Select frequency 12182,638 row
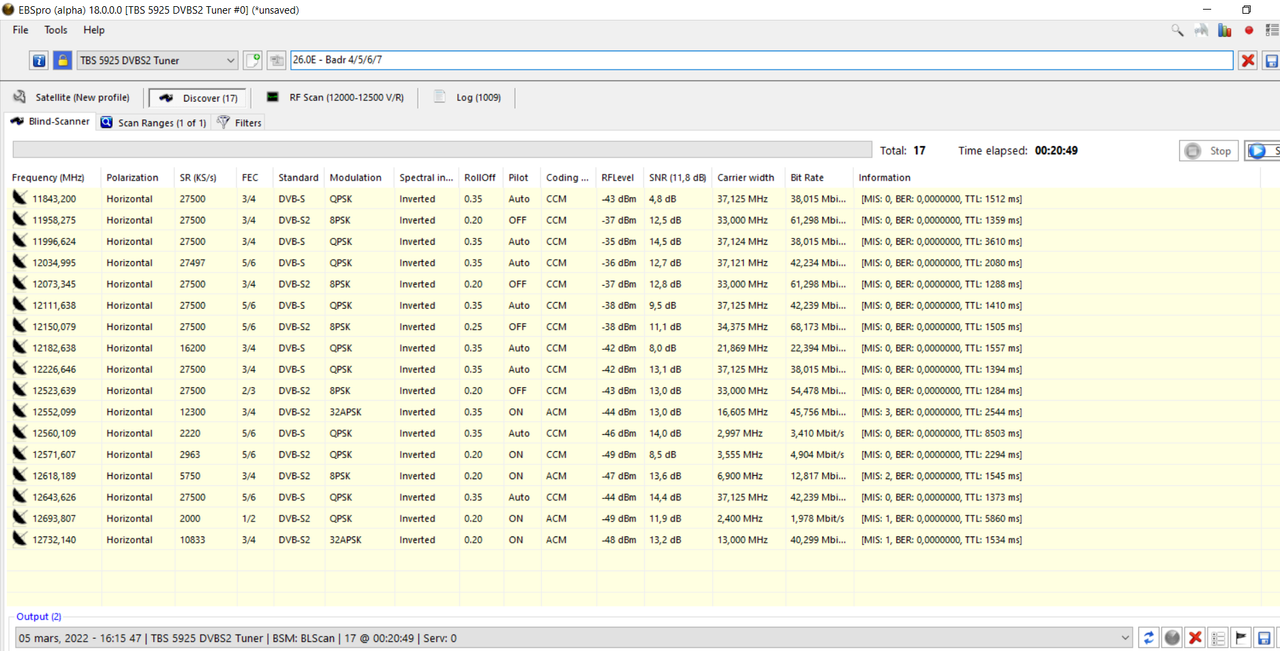This screenshot has width=1280, height=651. (54, 348)
